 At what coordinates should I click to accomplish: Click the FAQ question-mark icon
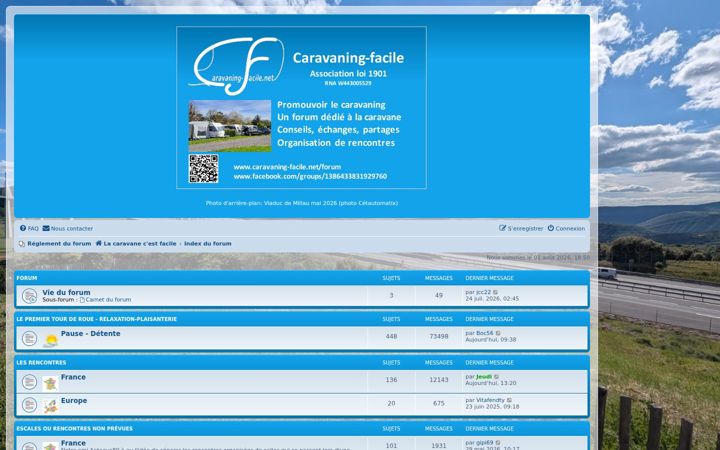[x=23, y=228]
